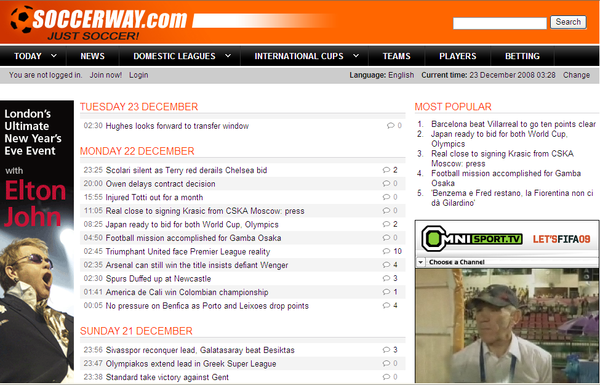
Task: Open most popular Gamba Osaka mission story
Action: [506, 178]
